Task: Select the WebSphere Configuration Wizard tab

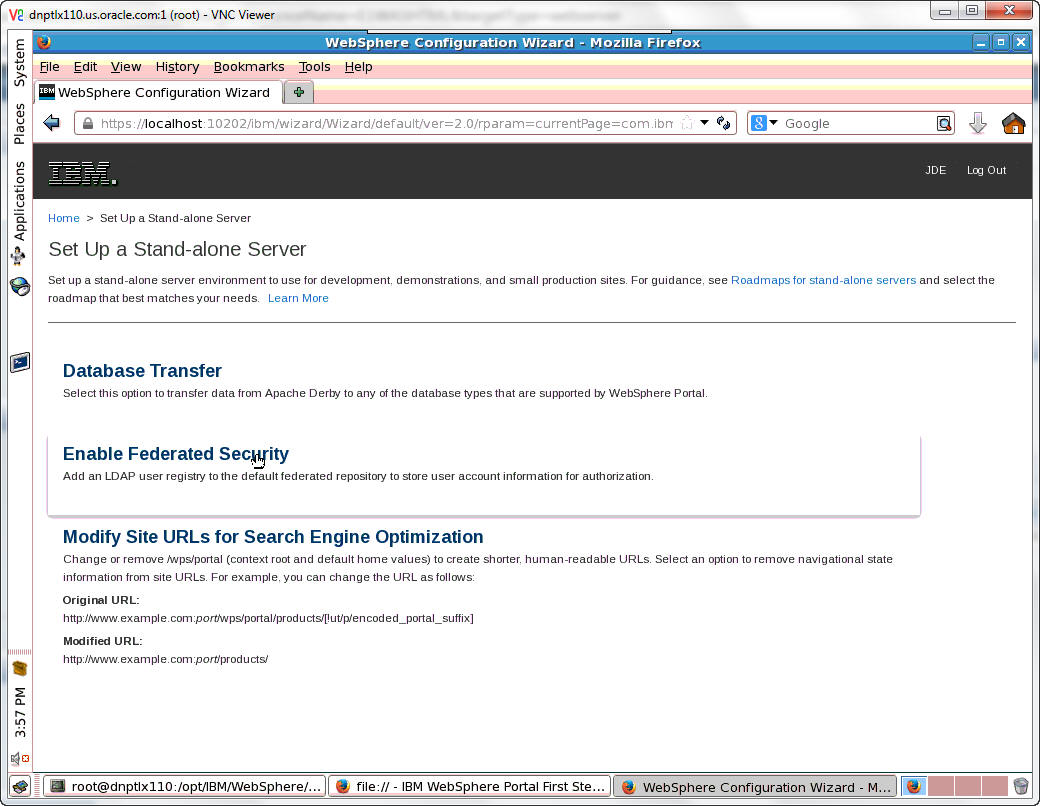Action: tap(159, 92)
